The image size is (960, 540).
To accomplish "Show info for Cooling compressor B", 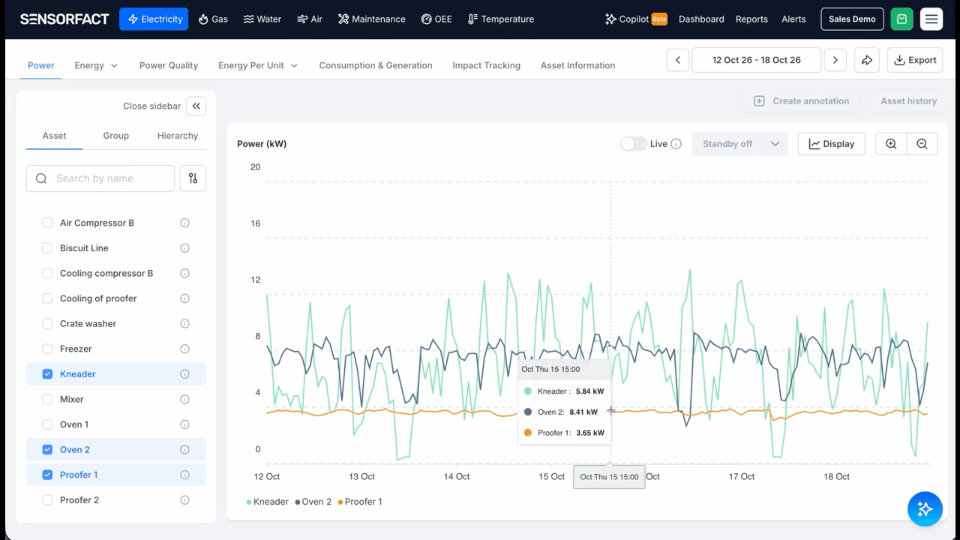I will click(x=185, y=273).
